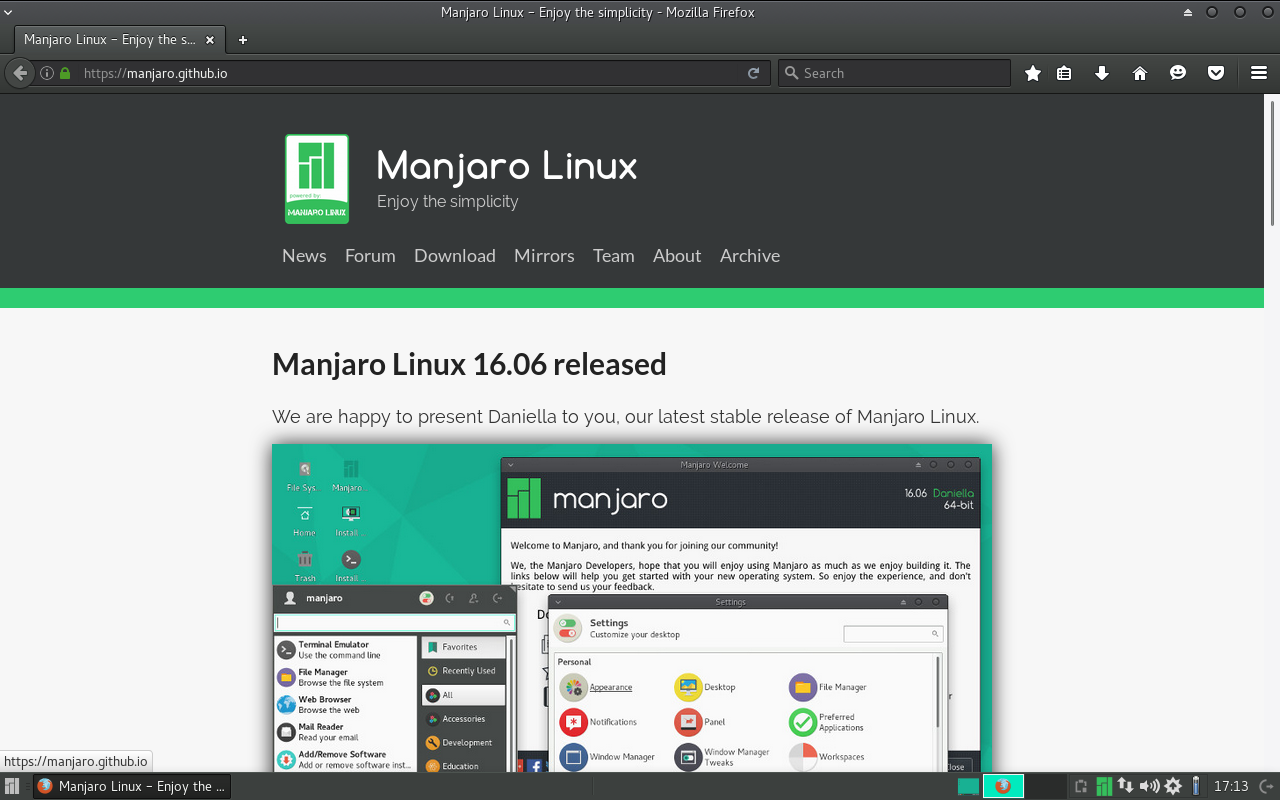Click the smiley face toolbar icon
The image size is (1280, 800).
pos(1178,73)
